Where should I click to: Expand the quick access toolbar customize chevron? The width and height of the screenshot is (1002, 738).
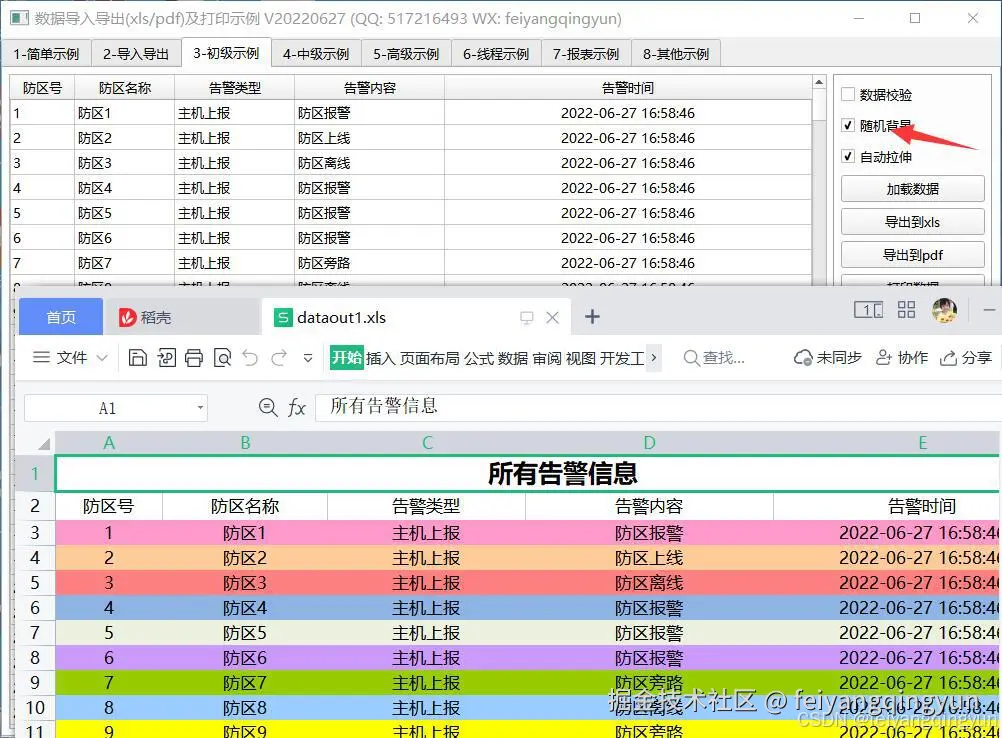coord(307,357)
